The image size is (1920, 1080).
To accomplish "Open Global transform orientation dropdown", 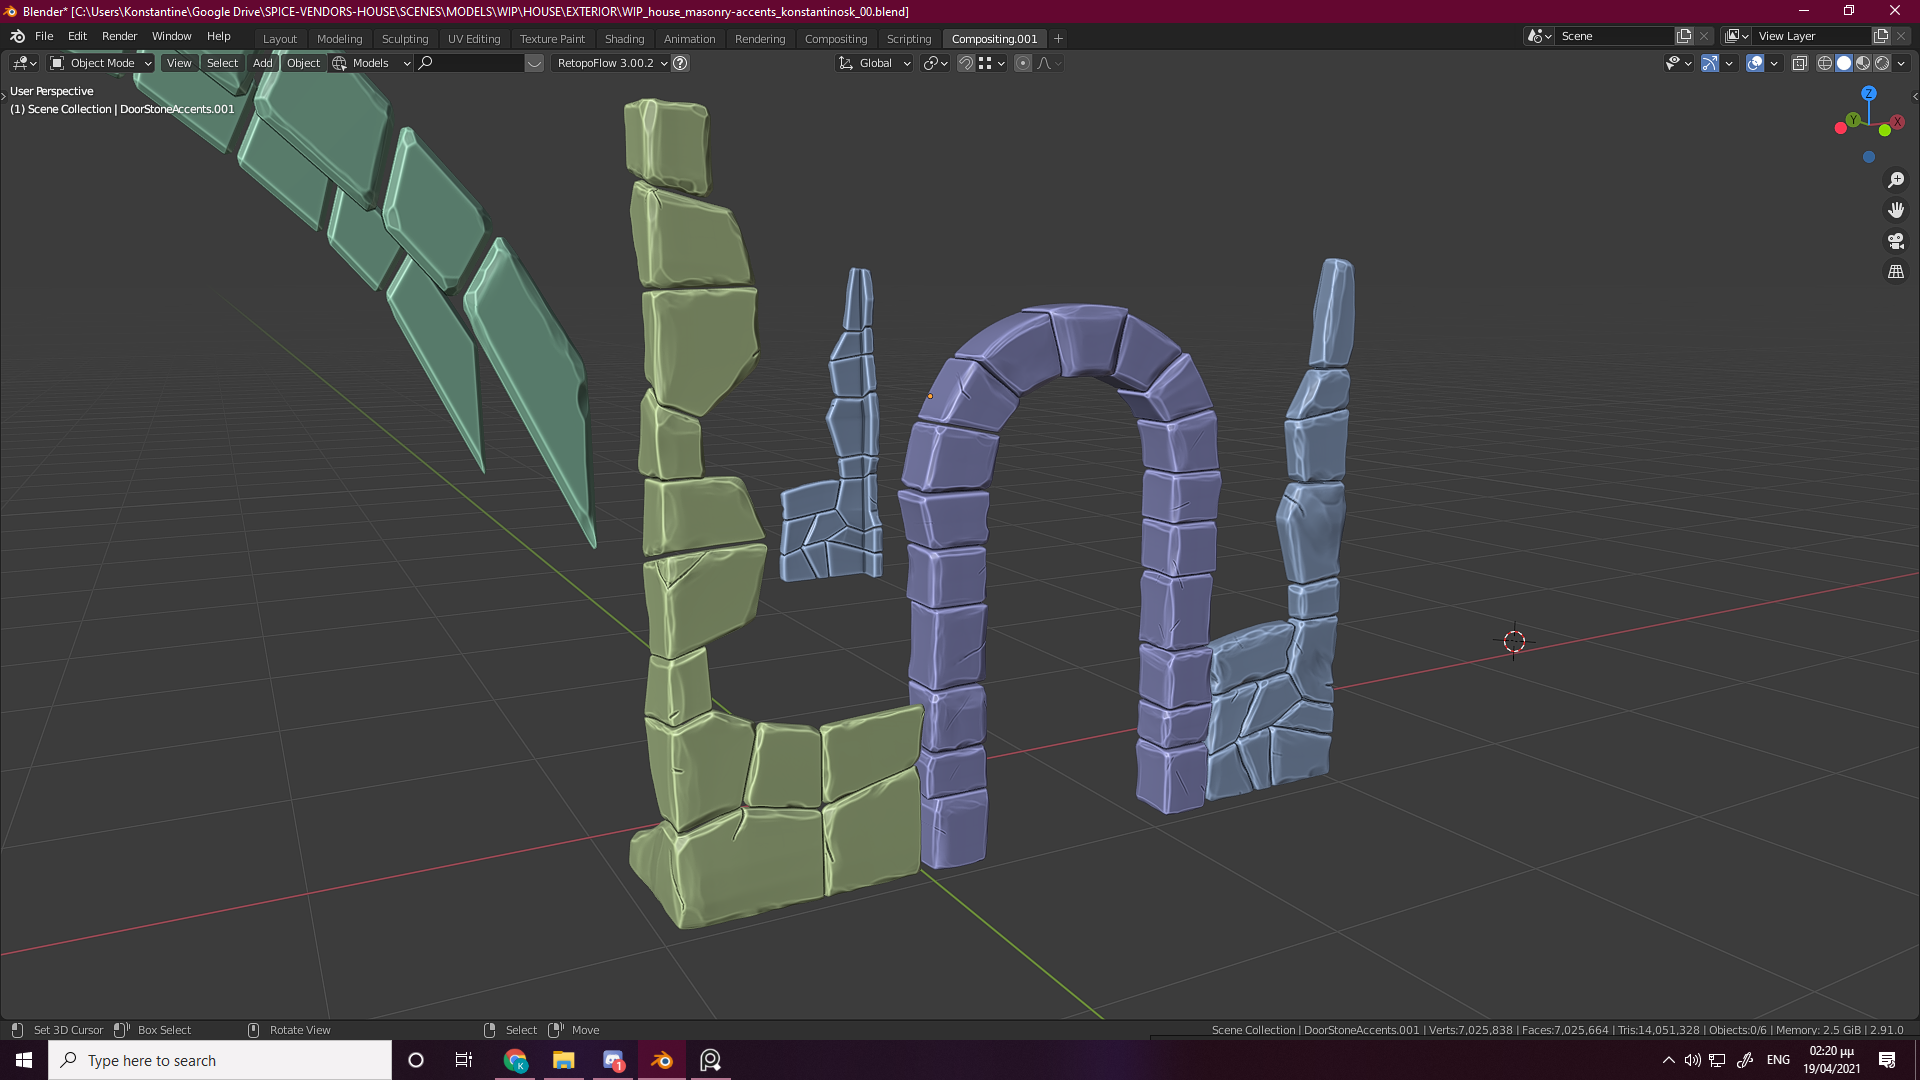I will (875, 63).
